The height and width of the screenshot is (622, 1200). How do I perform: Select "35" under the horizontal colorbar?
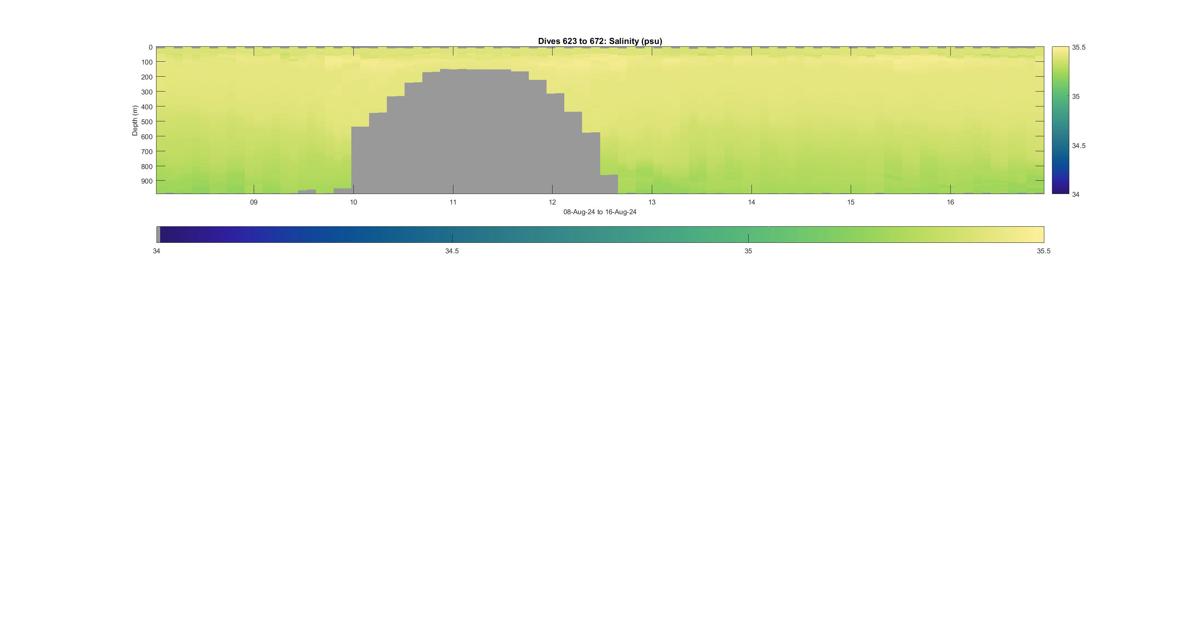click(x=748, y=251)
